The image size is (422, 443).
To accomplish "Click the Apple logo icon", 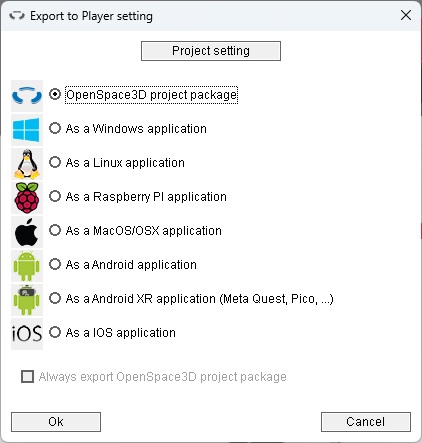I will 27,232.
